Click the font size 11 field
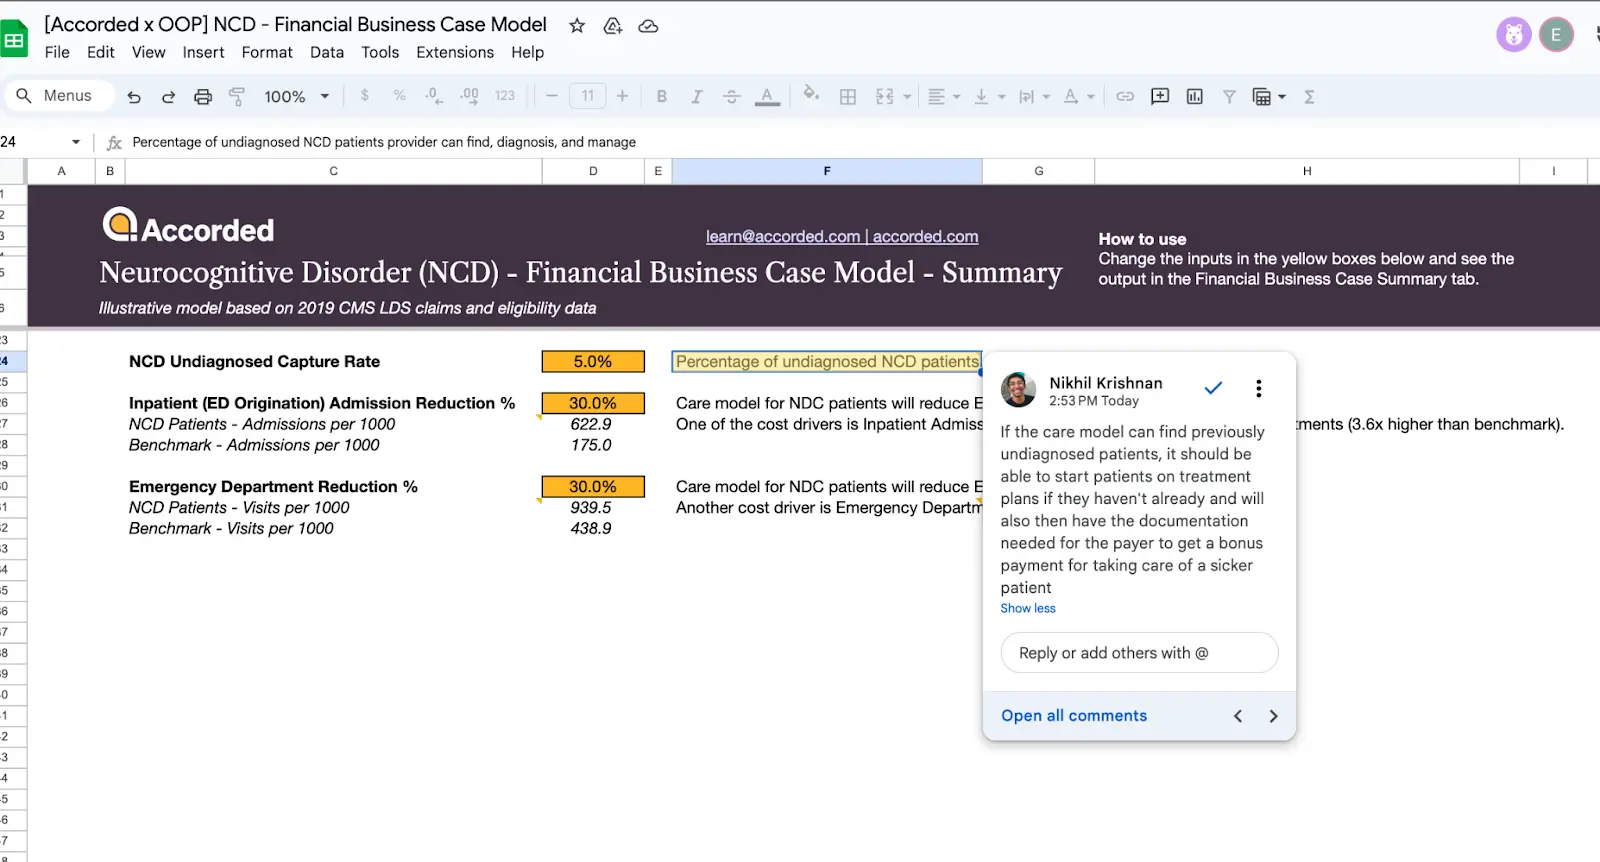The width and height of the screenshot is (1600, 862). 588,96
